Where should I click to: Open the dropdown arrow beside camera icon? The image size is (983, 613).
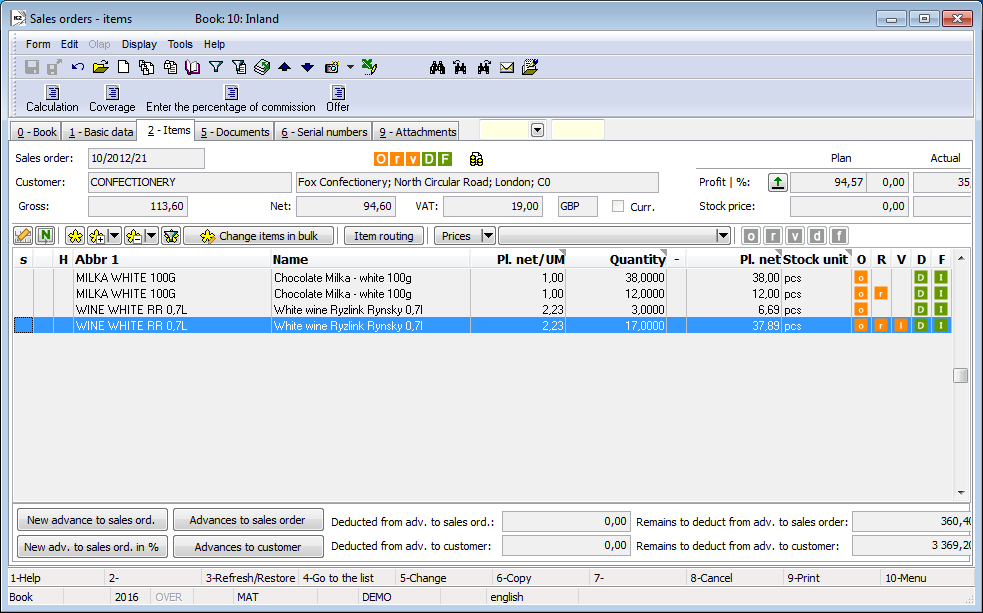[x=350, y=67]
